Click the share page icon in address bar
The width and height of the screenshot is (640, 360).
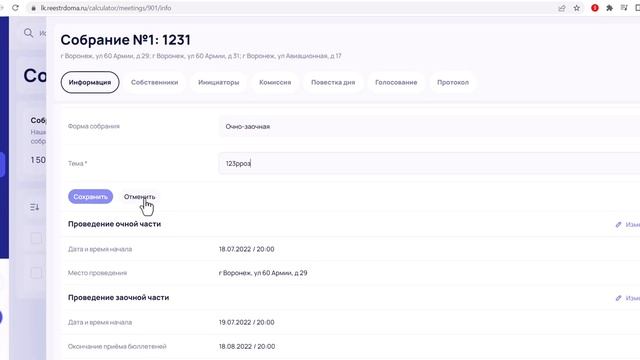pyautogui.click(x=562, y=8)
